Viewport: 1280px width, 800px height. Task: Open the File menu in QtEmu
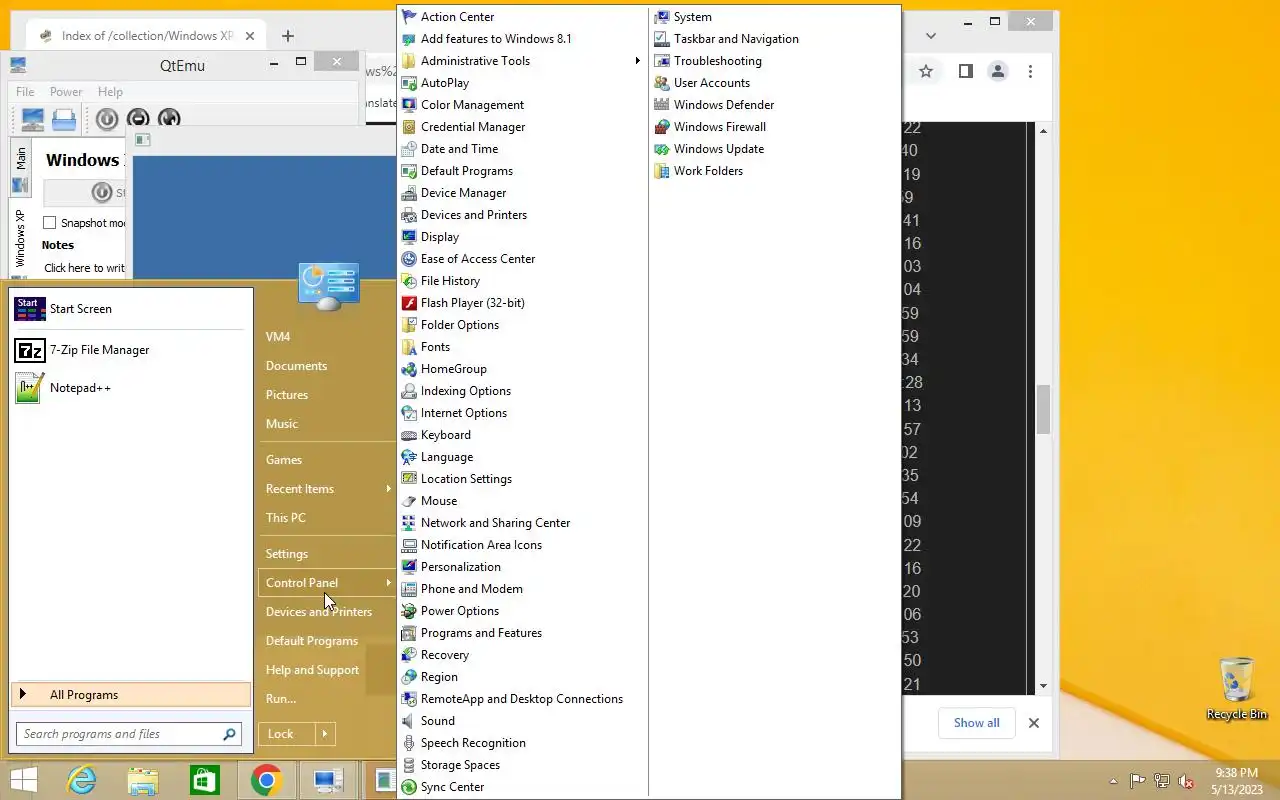25,92
